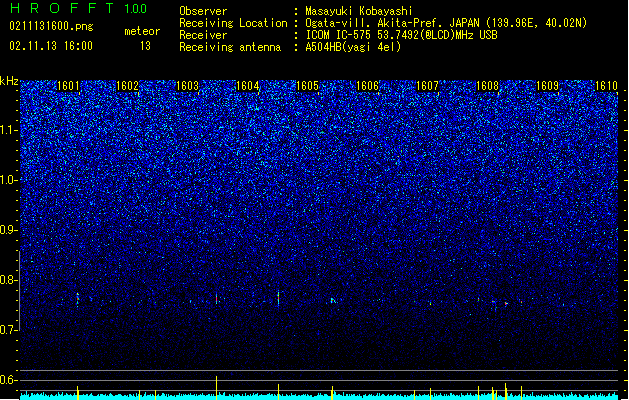This screenshot has height=400, width=629.
Task: Select the file name 0211131600.png
Action: click(x=51, y=26)
